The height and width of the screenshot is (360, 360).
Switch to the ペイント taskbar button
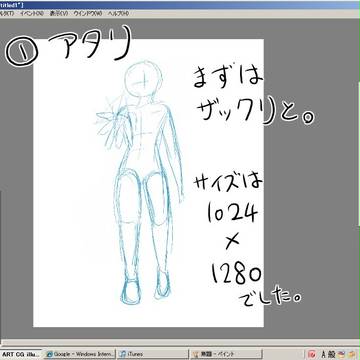226,354
